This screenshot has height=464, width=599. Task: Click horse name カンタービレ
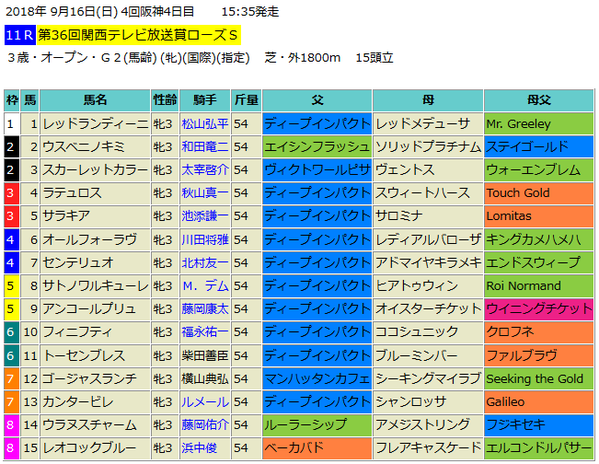point(78,402)
